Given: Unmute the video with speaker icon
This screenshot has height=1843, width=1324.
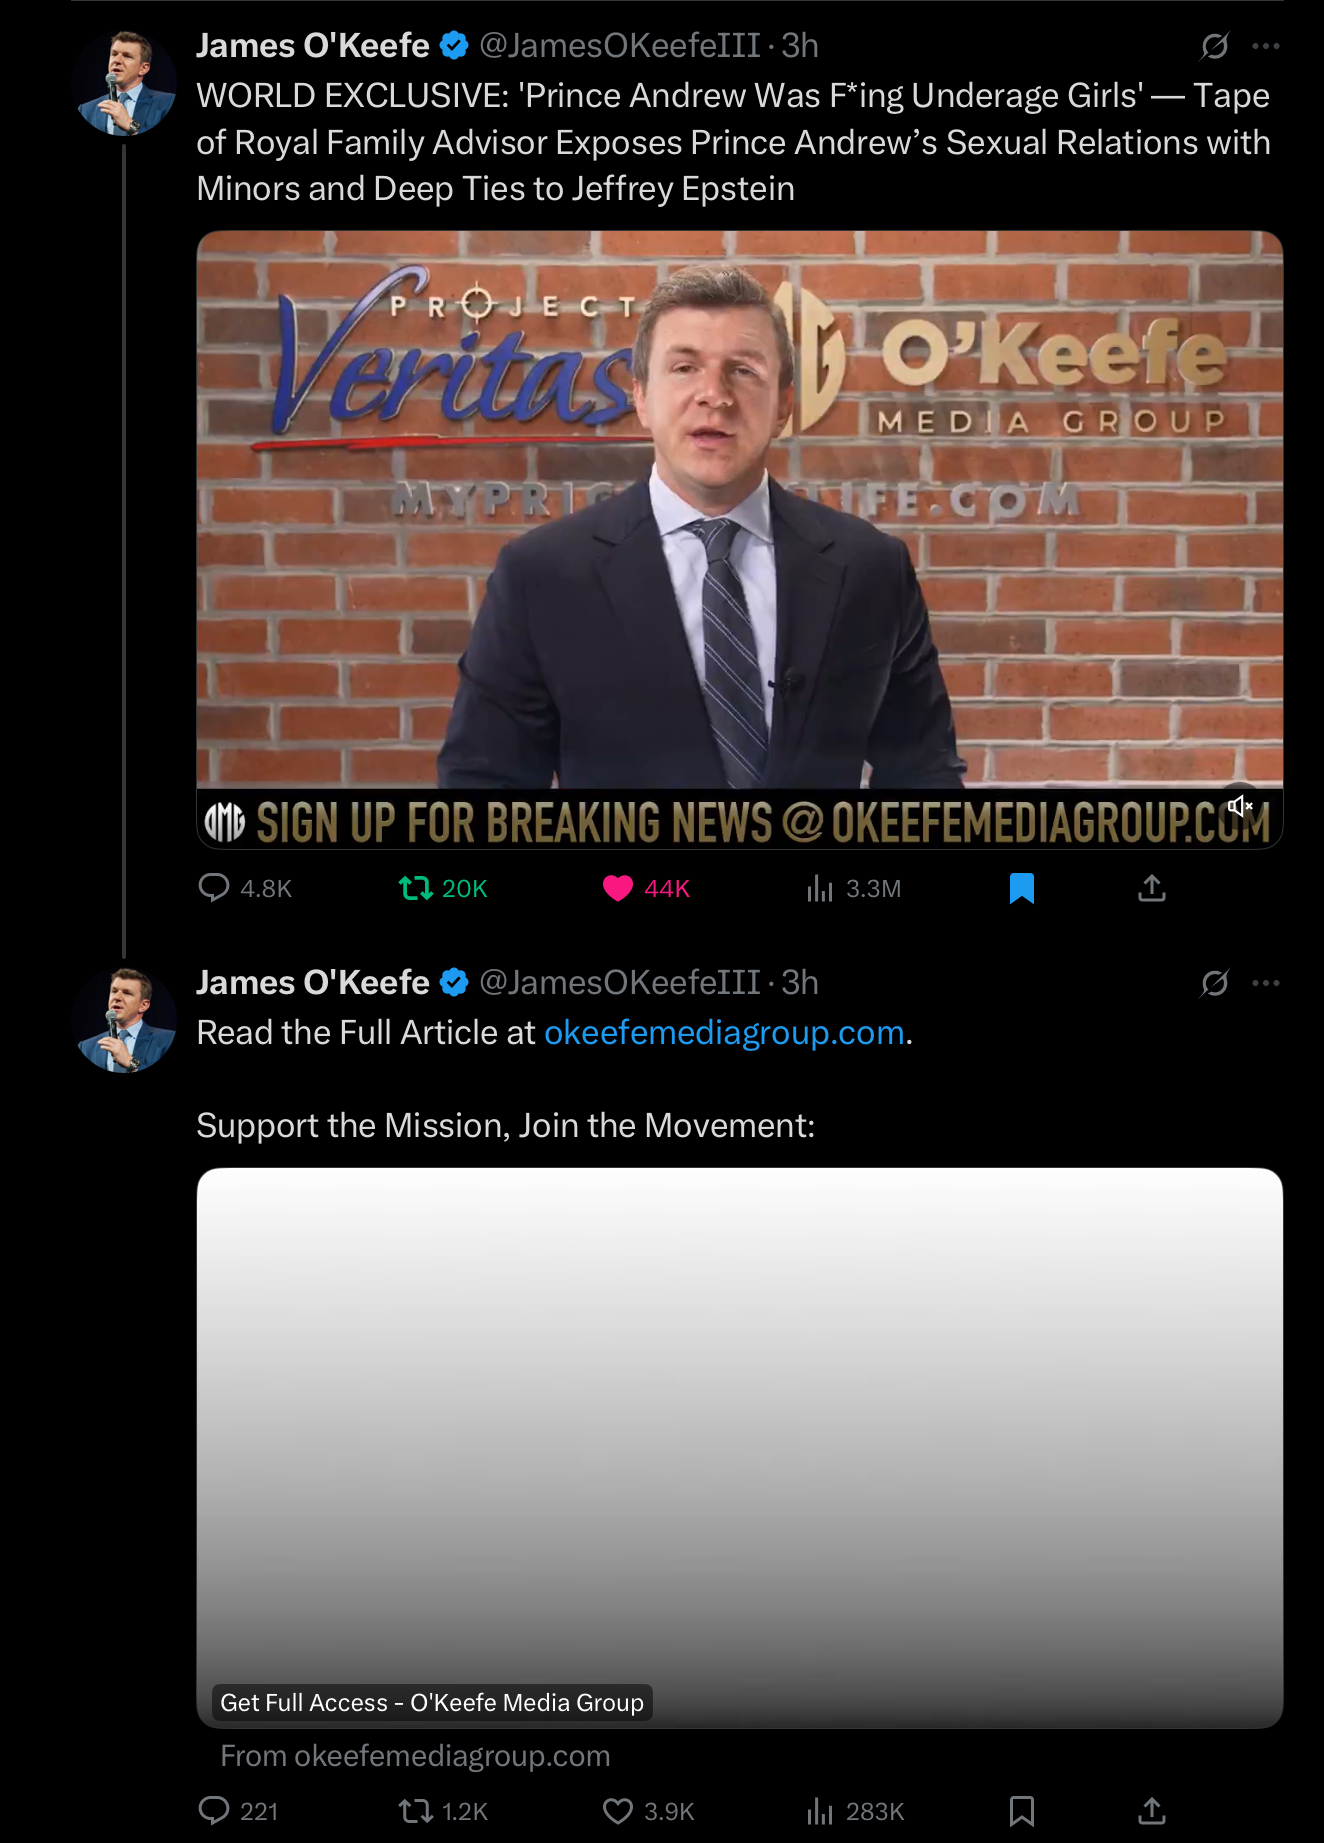Looking at the screenshot, I should 1240,805.
